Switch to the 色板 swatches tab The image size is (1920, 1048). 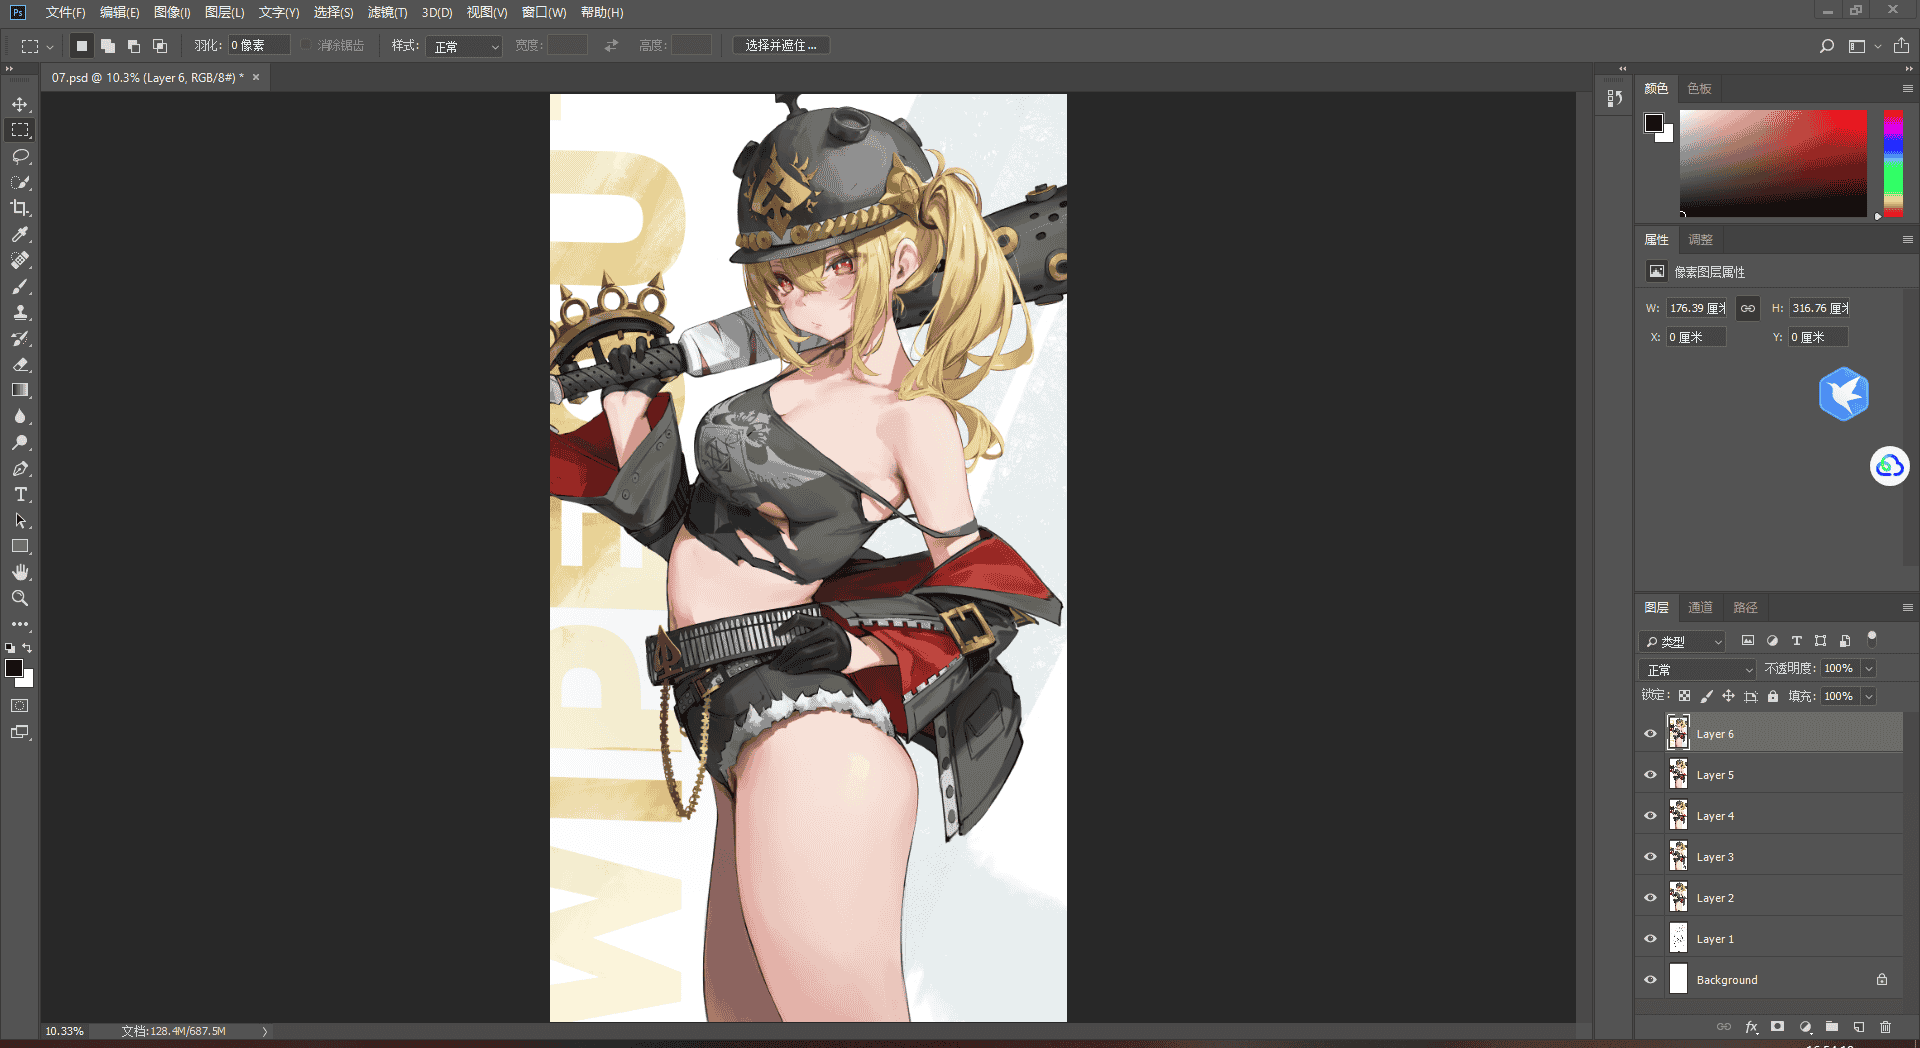point(1699,89)
